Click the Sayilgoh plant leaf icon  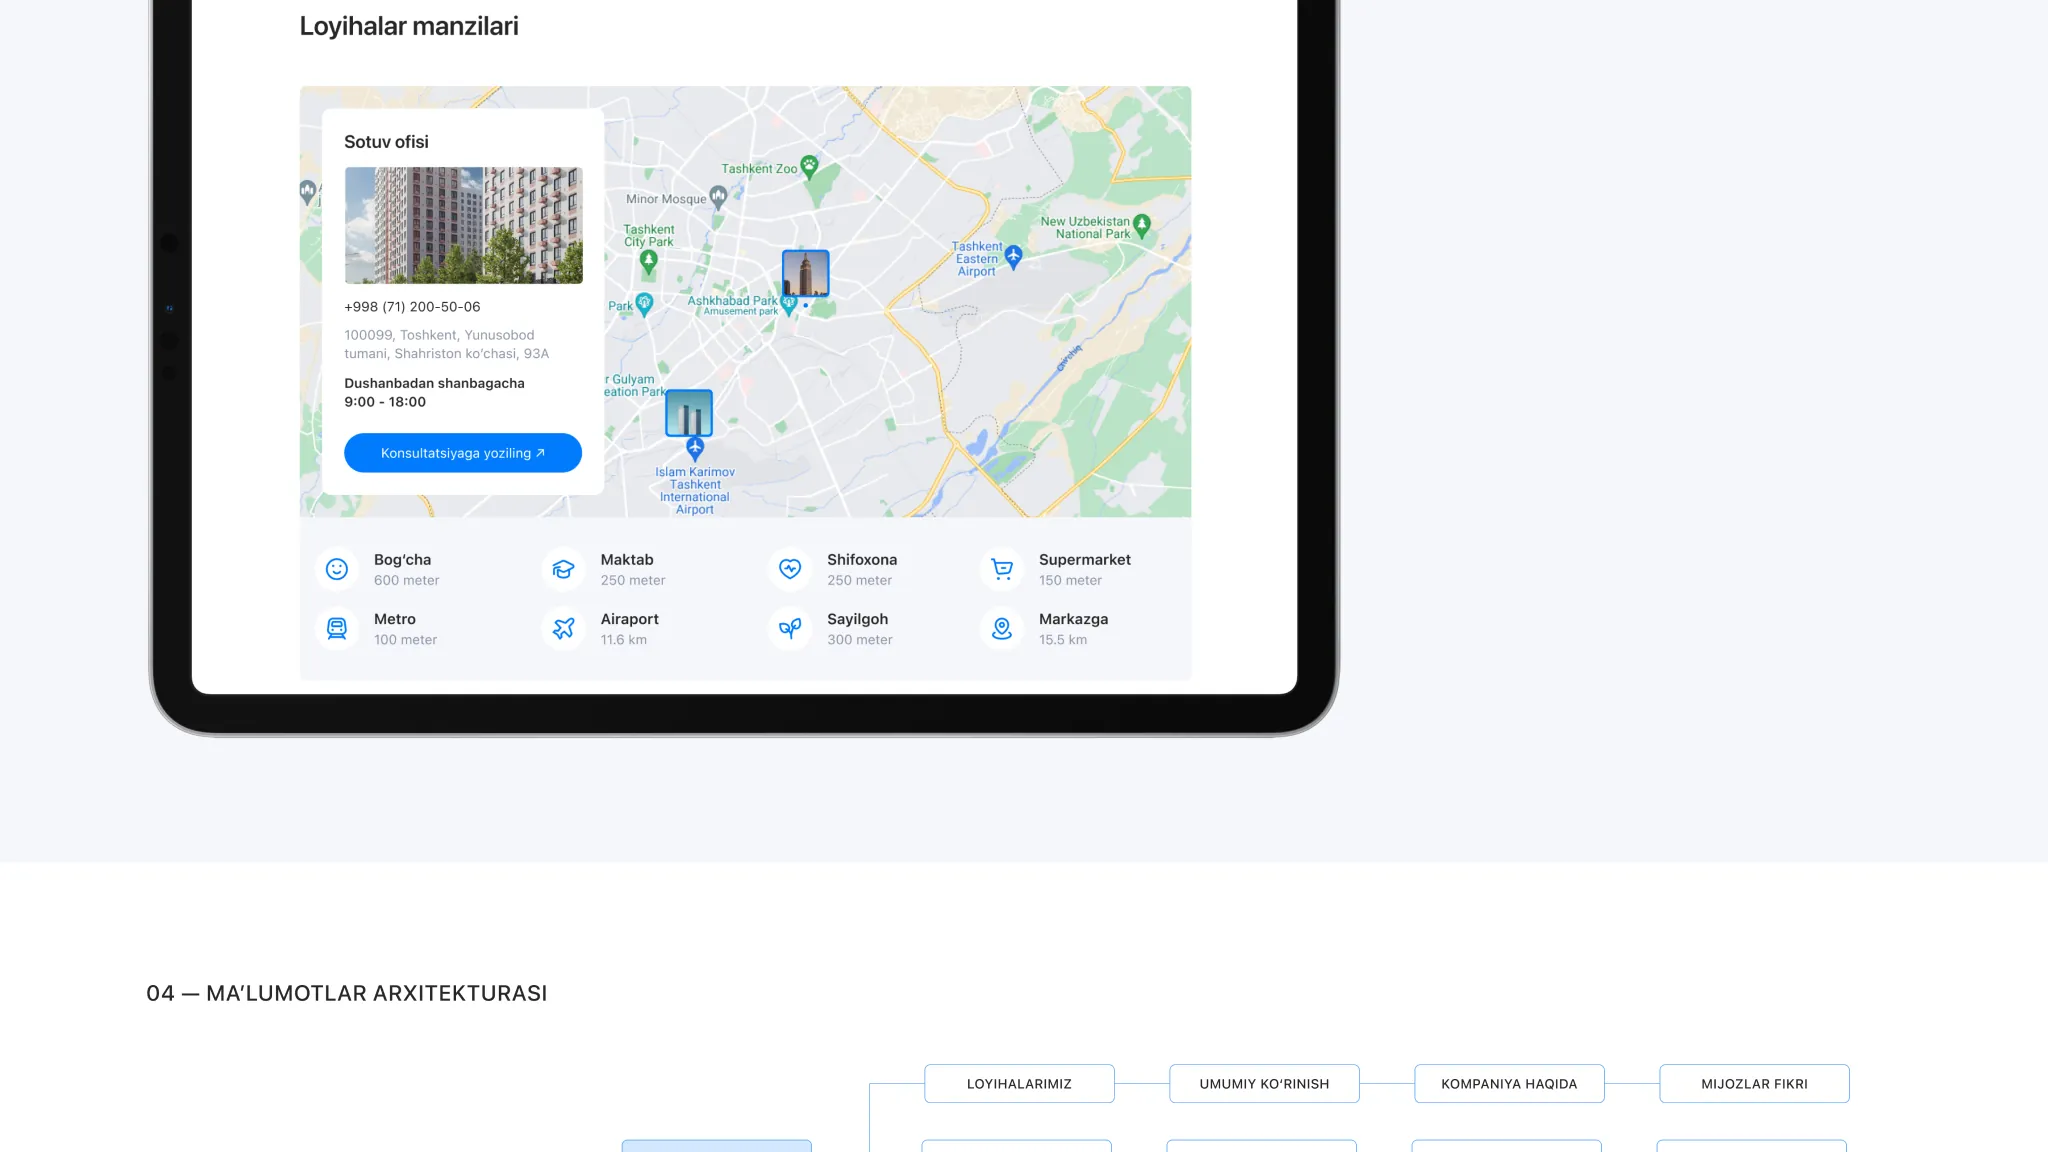click(x=790, y=629)
